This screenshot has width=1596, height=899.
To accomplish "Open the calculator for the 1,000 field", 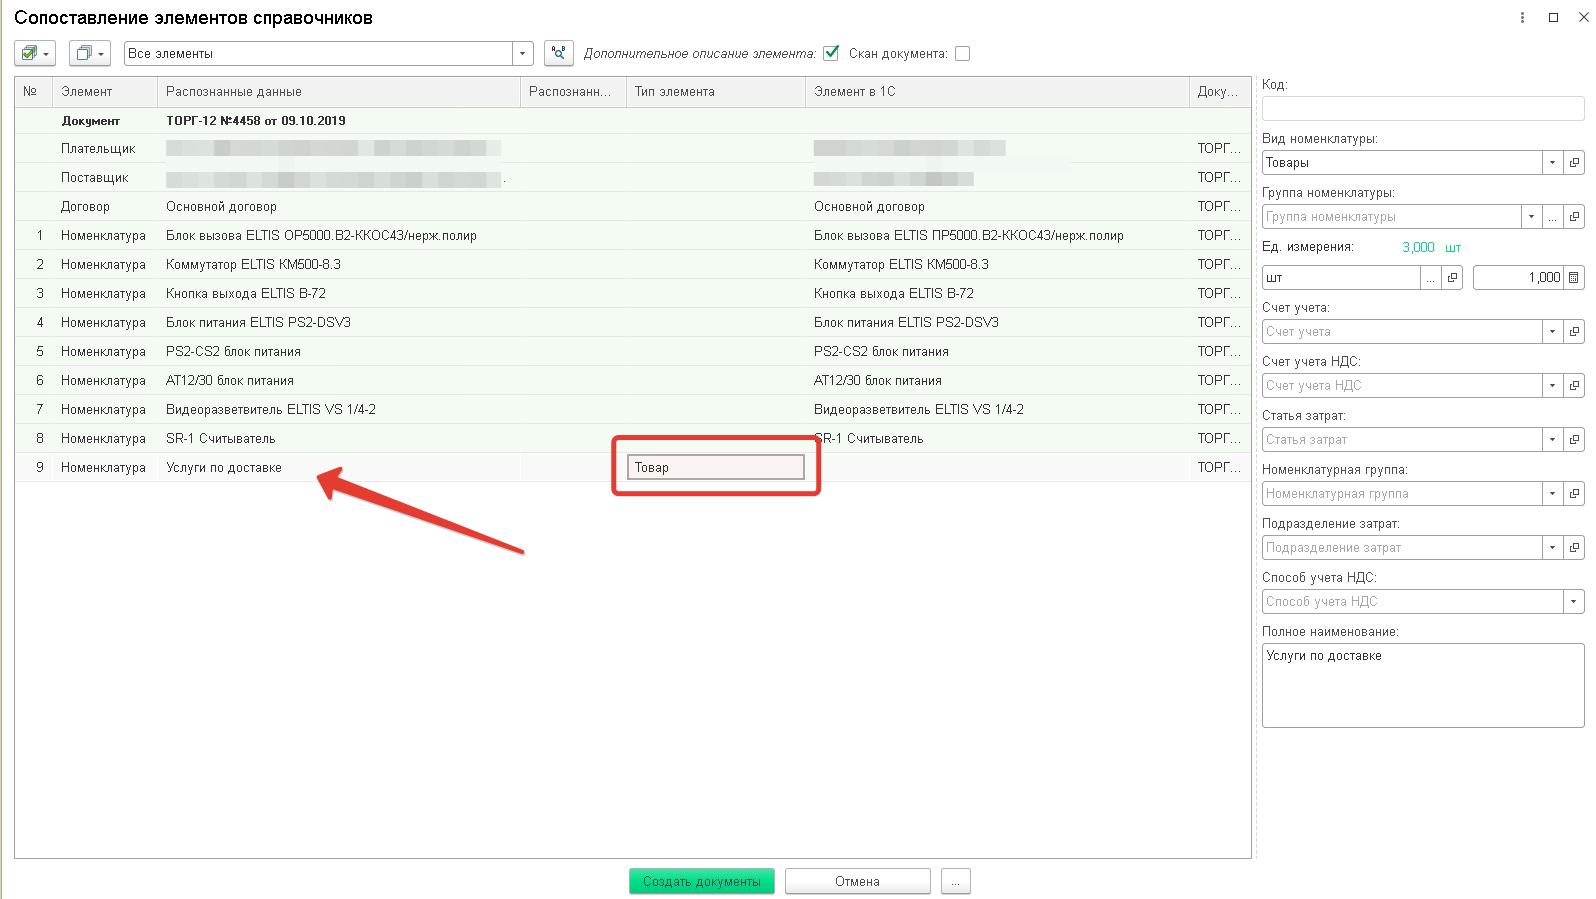I will (1574, 277).
